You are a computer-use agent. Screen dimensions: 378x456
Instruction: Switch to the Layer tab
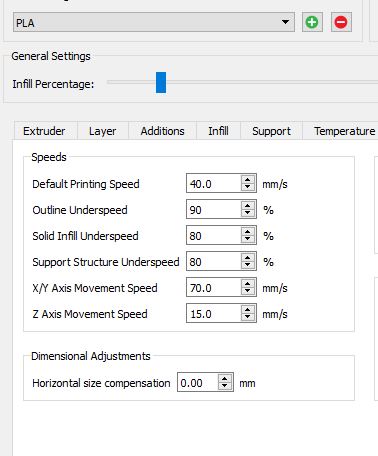[x=103, y=131]
